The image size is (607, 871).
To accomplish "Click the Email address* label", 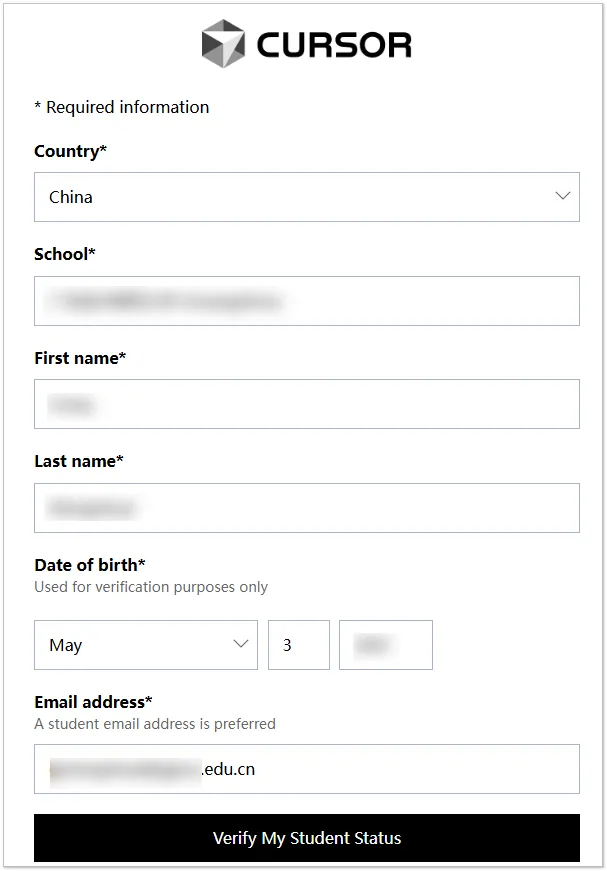I will click(93, 702).
